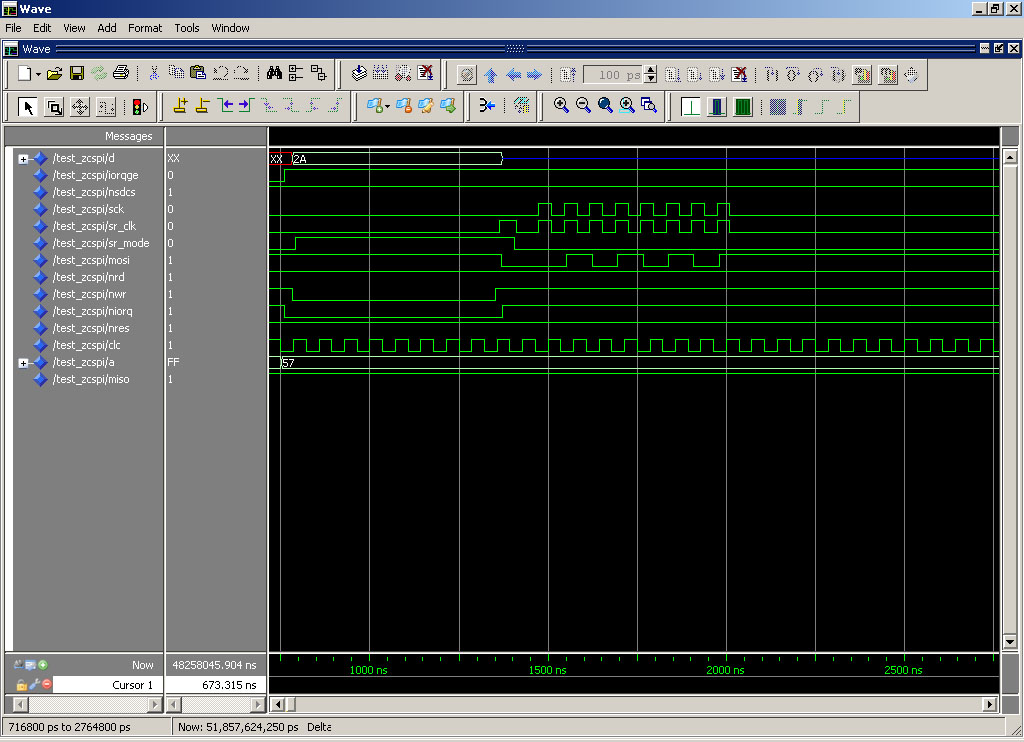Click the waveform vertical scrollbar down arrow

point(1009,642)
